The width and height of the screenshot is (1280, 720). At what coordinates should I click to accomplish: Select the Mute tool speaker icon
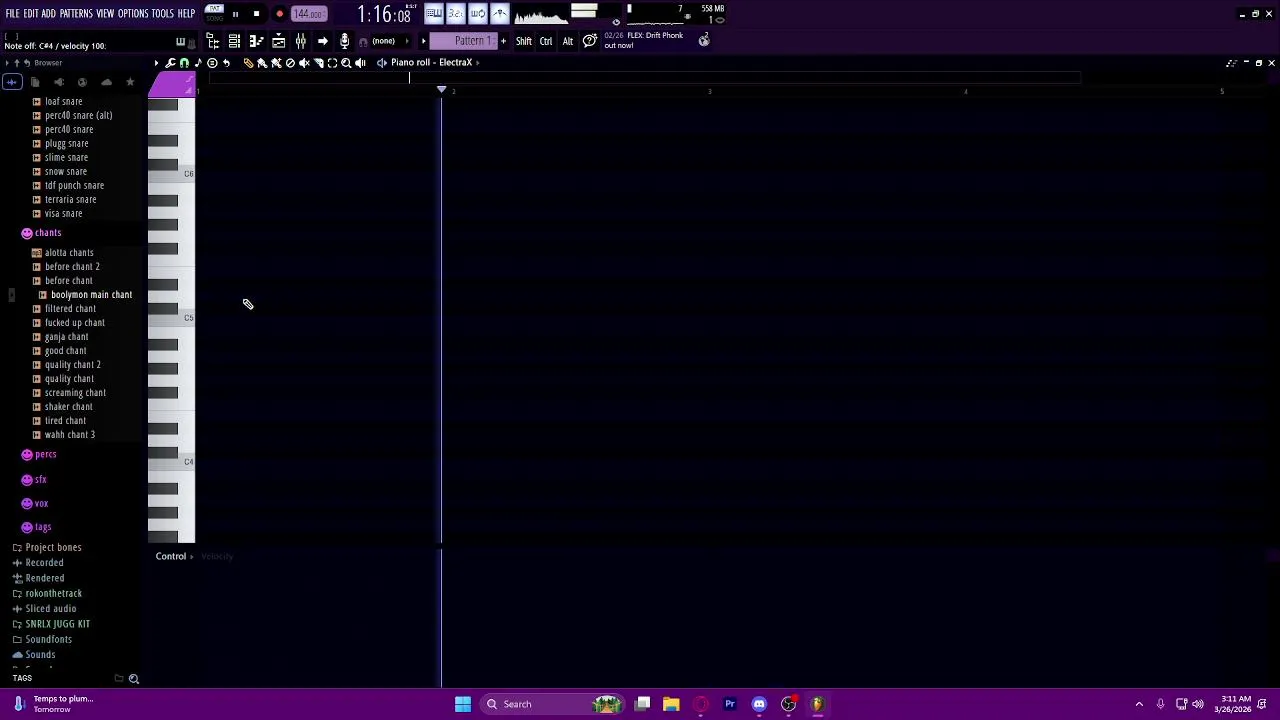coord(304,62)
